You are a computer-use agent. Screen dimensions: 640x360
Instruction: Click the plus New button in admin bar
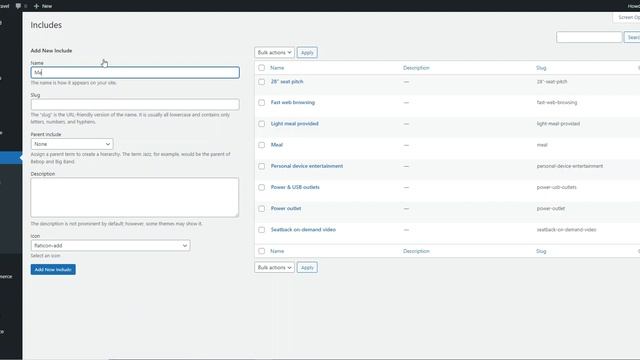tap(43, 6)
